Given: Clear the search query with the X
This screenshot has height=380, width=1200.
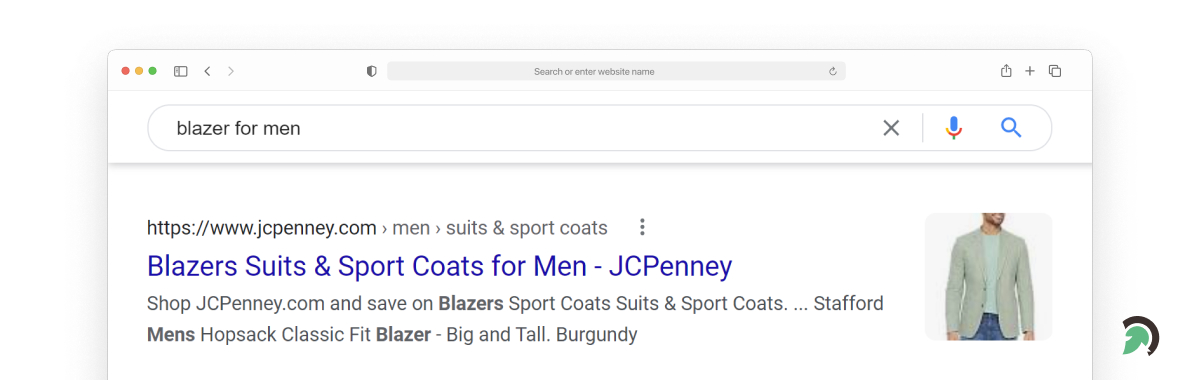Looking at the screenshot, I should (891, 128).
